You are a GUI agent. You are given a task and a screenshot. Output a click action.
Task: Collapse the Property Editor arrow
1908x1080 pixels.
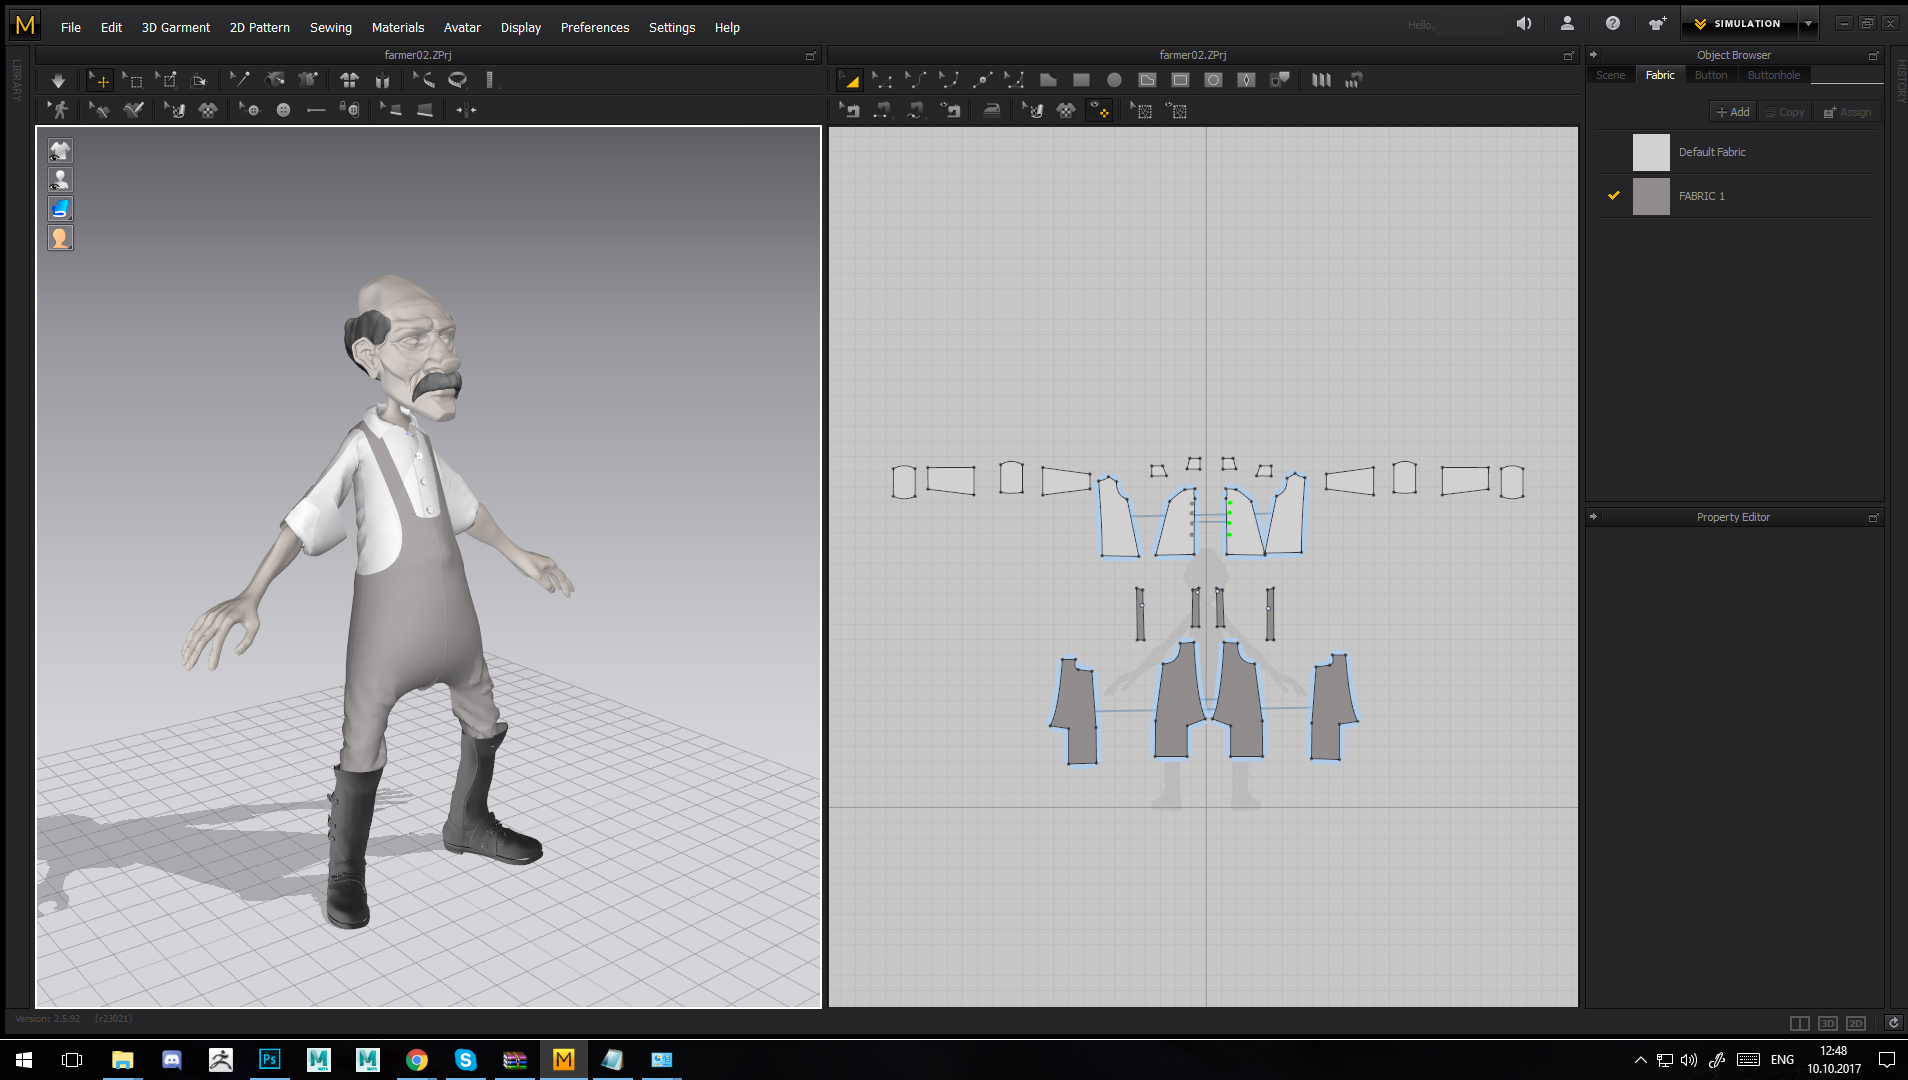click(x=1593, y=517)
